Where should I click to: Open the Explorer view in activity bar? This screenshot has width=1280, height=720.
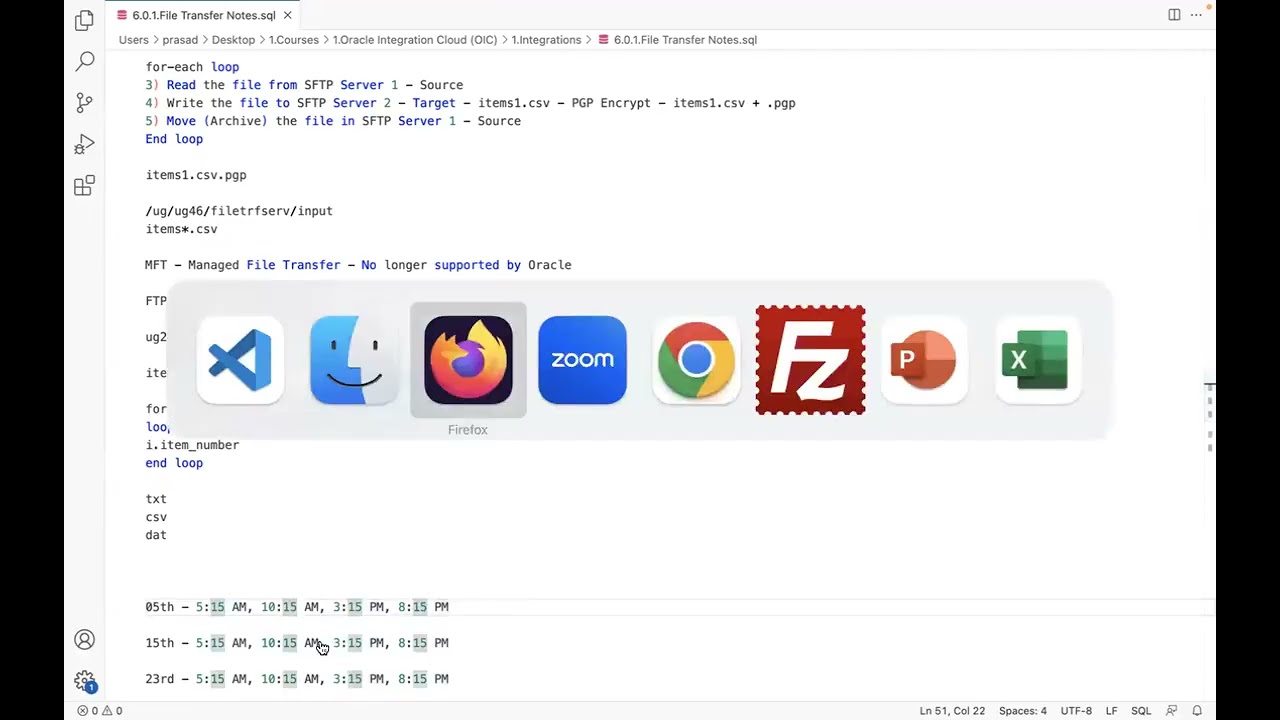[x=85, y=20]
